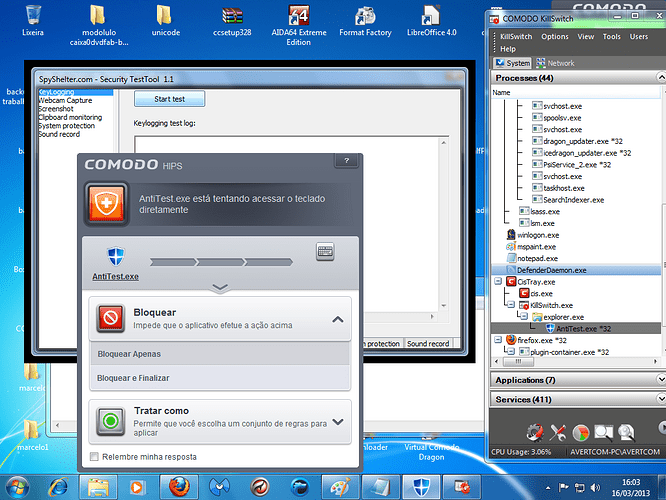The width and height of the screenshot is (666, 500).
Task: Select Sound record in SpyShelter test list
Action: [x=59, y=134]
